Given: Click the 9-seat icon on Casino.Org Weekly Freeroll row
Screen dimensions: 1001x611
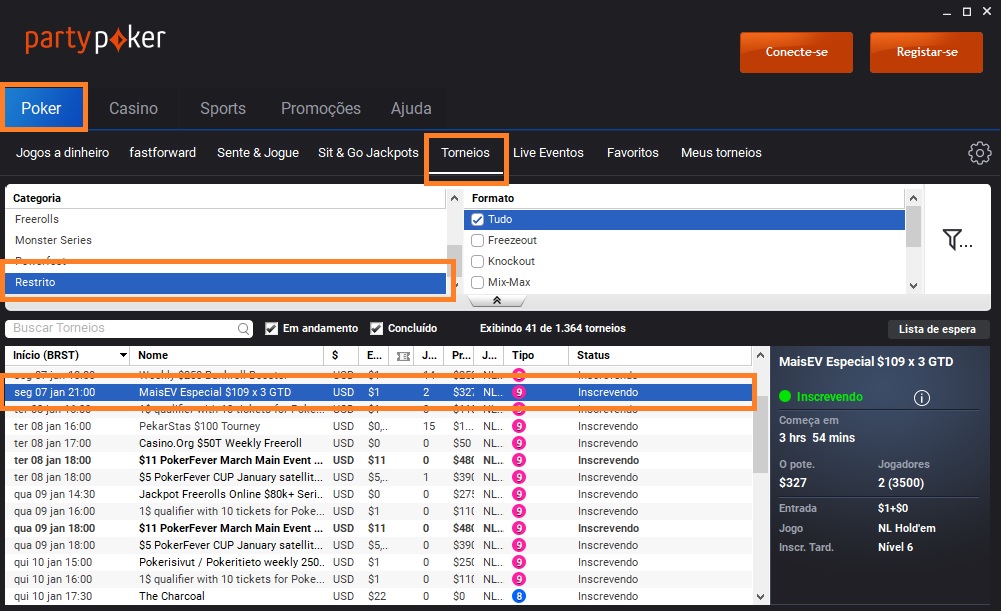Looking at the screenshot, I should pos(519,443).
